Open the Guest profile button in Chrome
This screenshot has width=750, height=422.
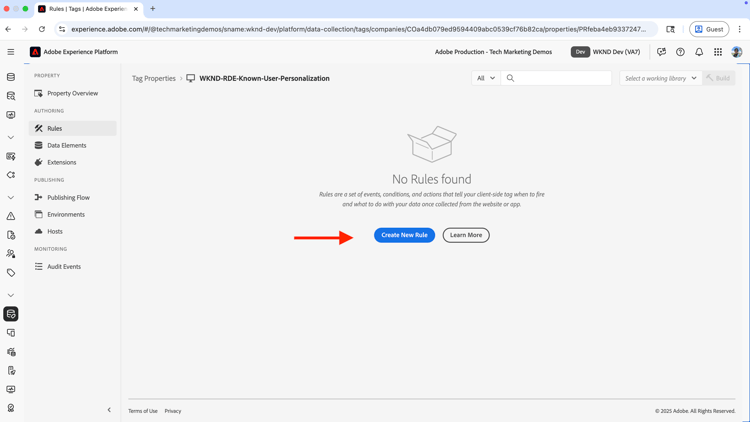709,29
